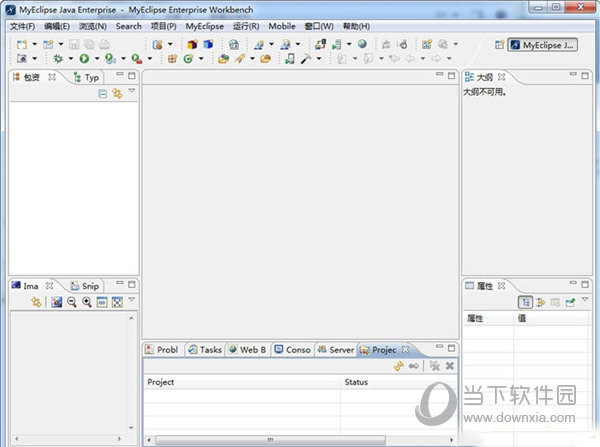Viewport: 600px width, 447px height.
Task: Minimize the 大纲 outline view
Action: coord(572,74)
